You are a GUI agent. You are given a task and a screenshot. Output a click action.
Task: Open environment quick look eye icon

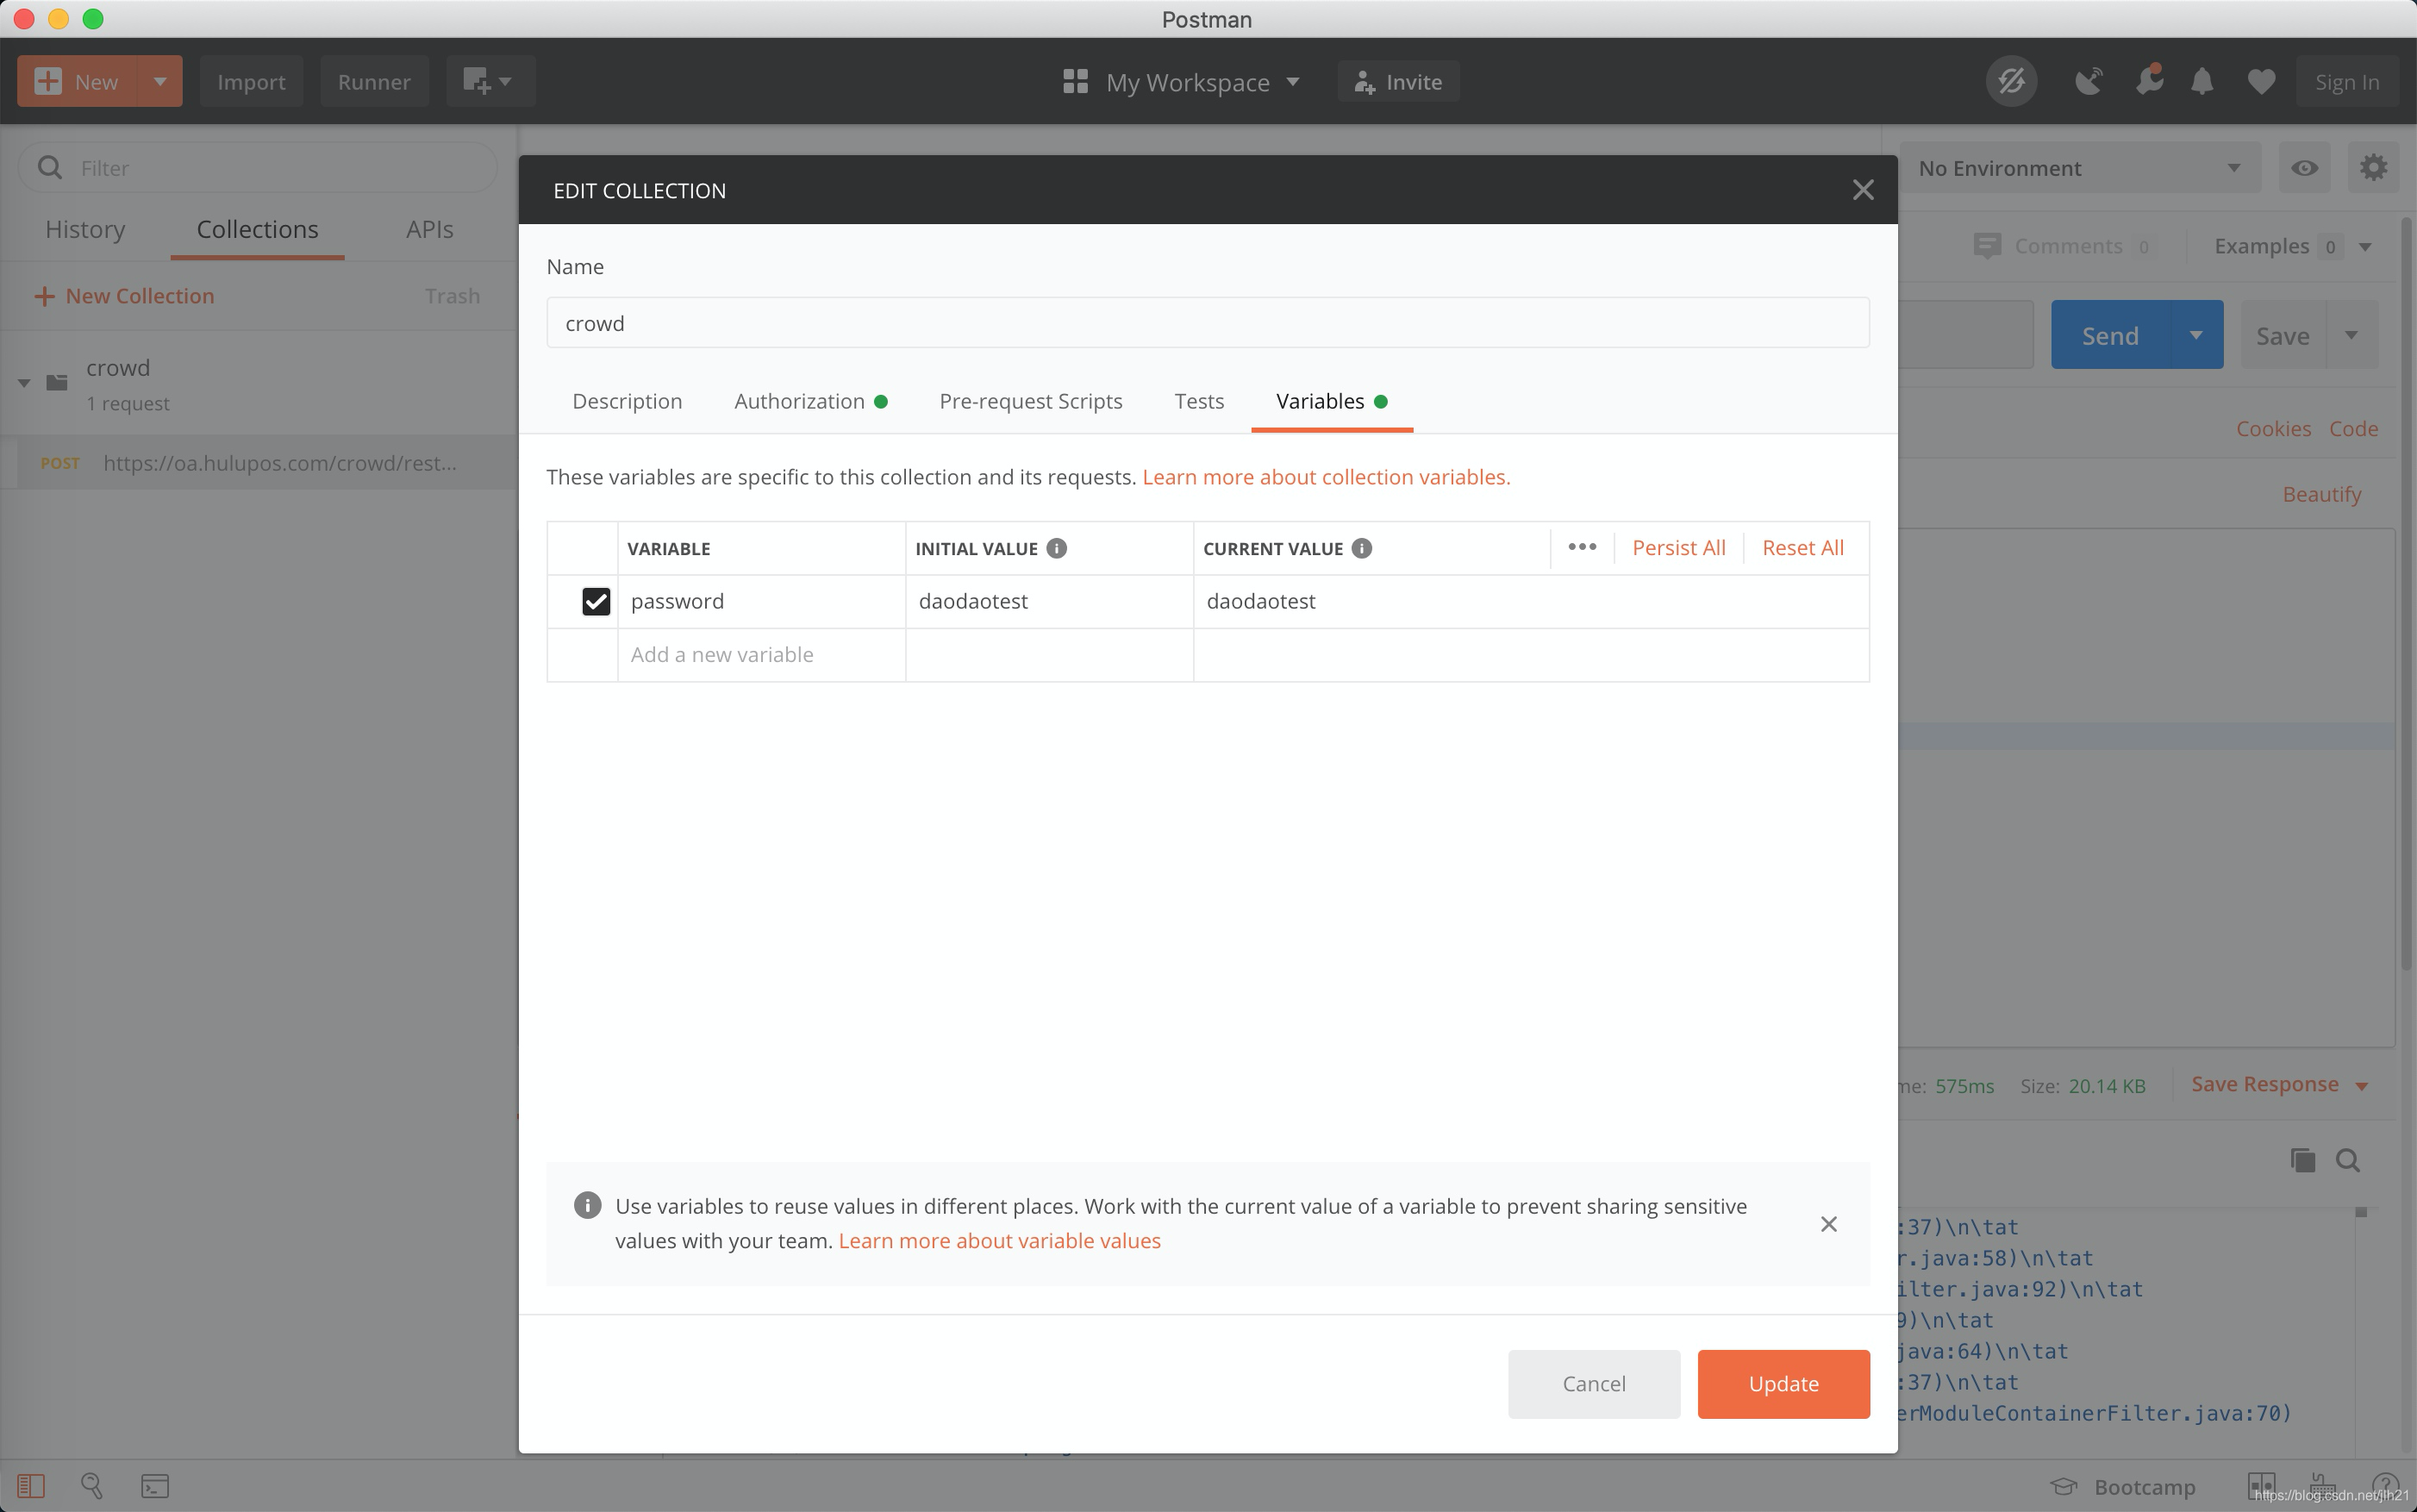(2304, 168)
